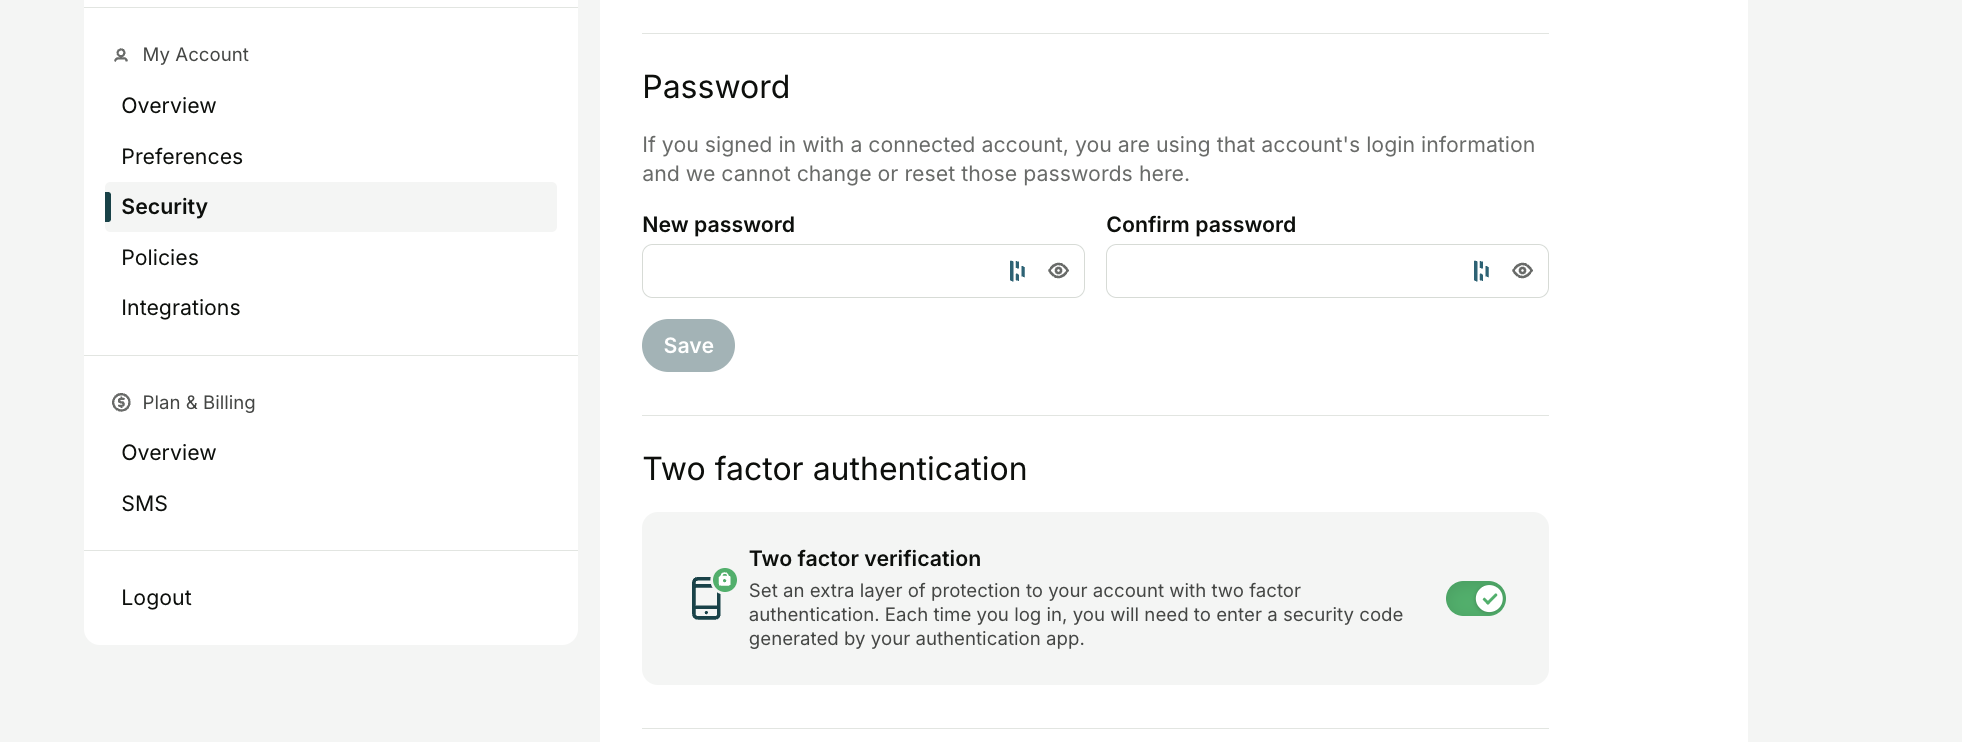Screen dimensions: 1962x742
Task: Click the My Account section header
Action: coord(195,55)
